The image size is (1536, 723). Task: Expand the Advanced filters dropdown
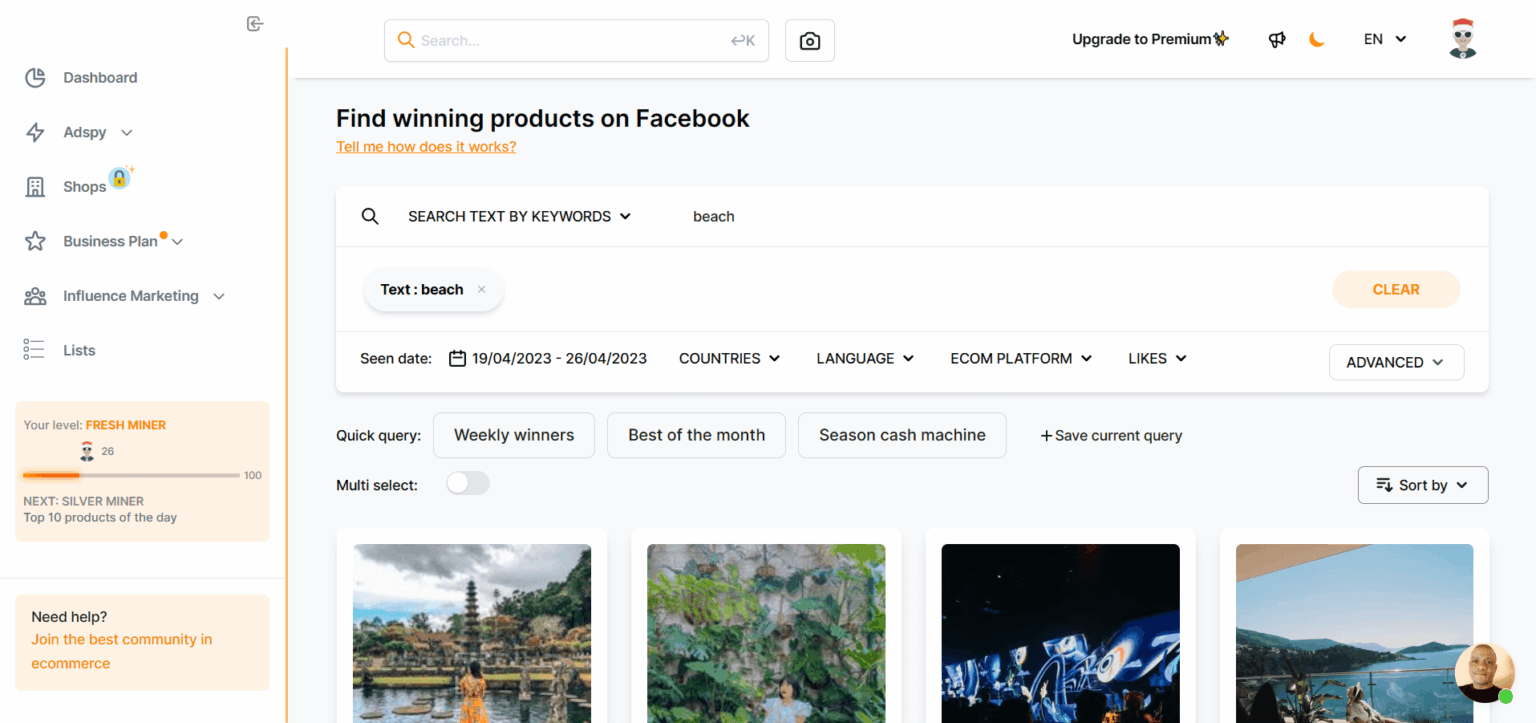(x=1396, y=362)
